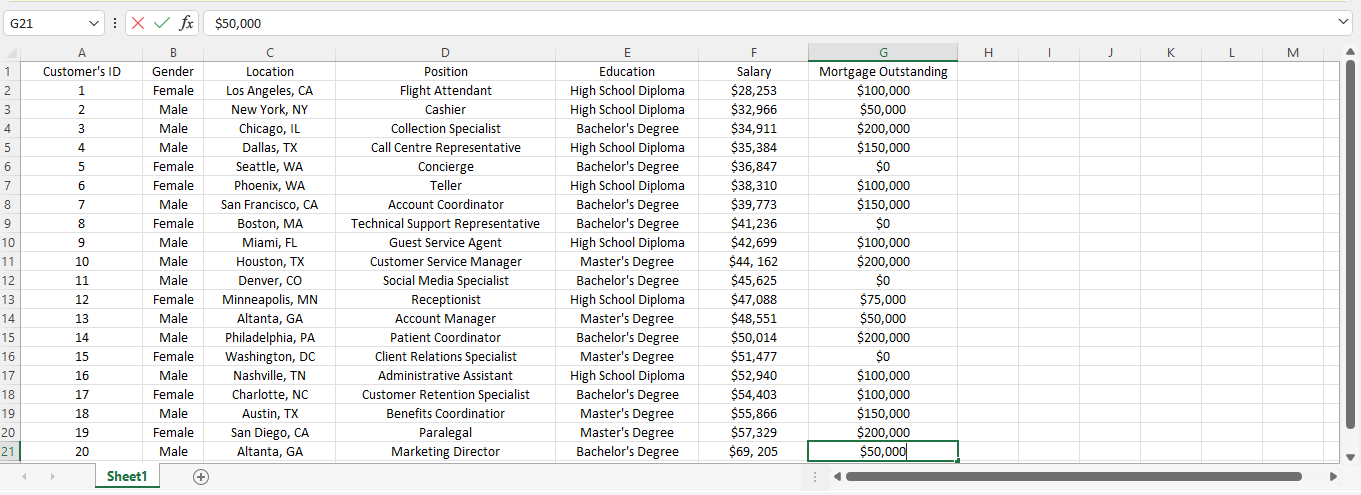This screenshot has width=1361, height=495.
Task: Open the Insert Function fx dialog
Action: 186,23
